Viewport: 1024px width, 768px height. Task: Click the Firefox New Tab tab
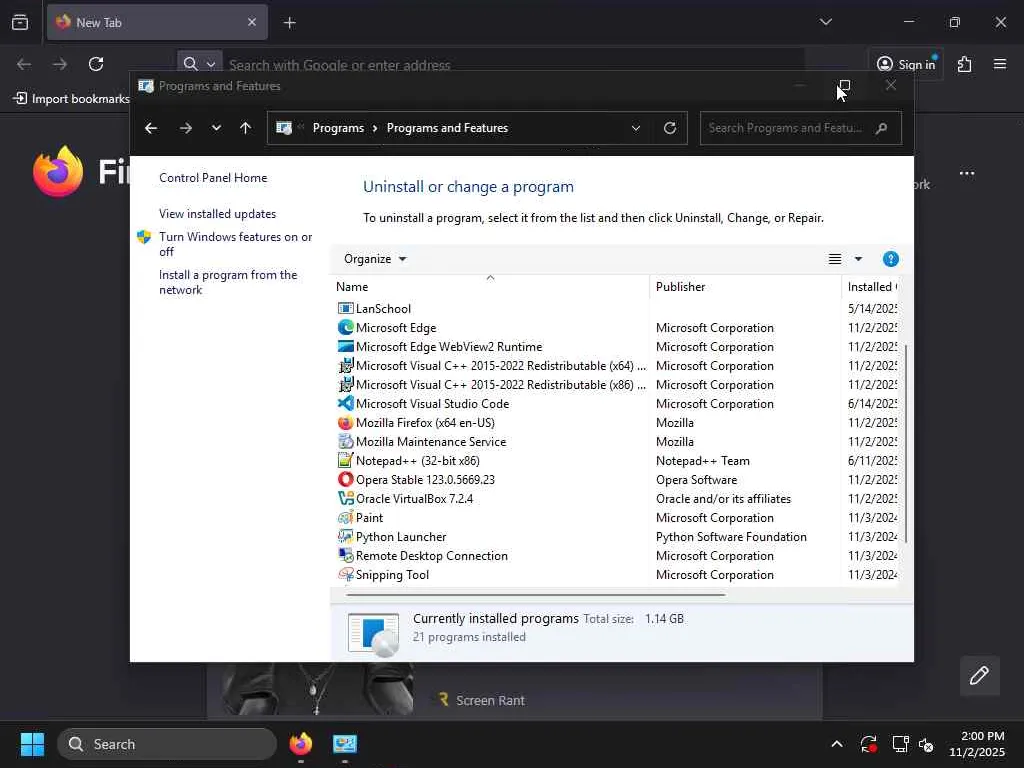coord(157,22)
